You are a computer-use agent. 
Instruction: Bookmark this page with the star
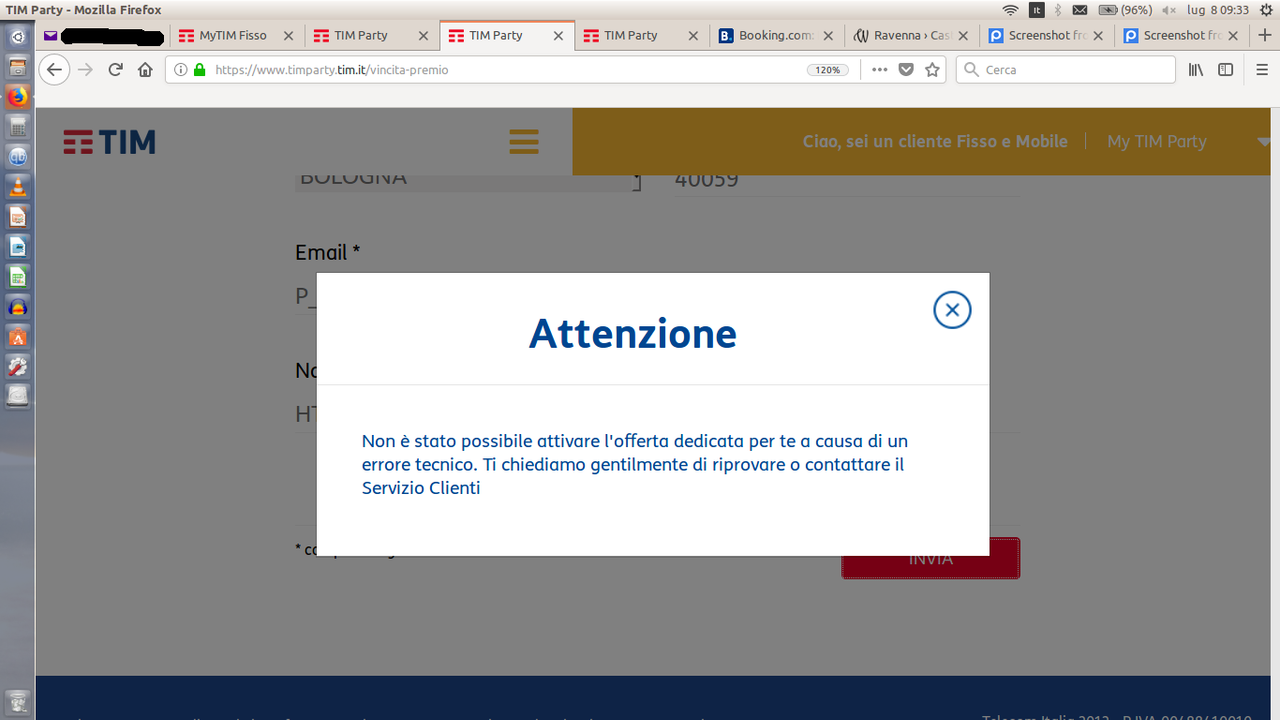[x=932, y=70]
